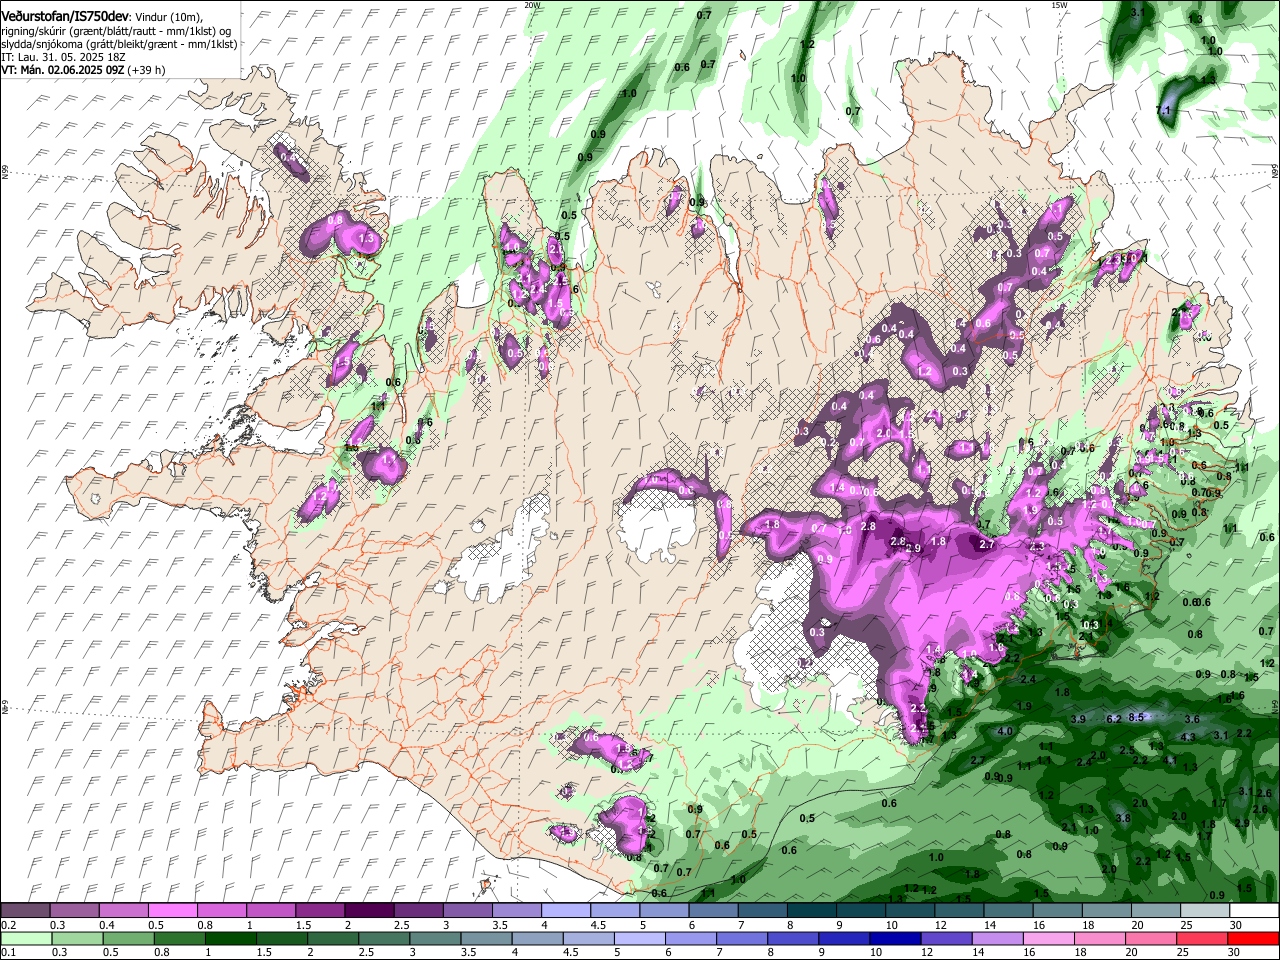Pick snow-scale swatch between 0.2 and 0.3

click(x=25, y=911)
